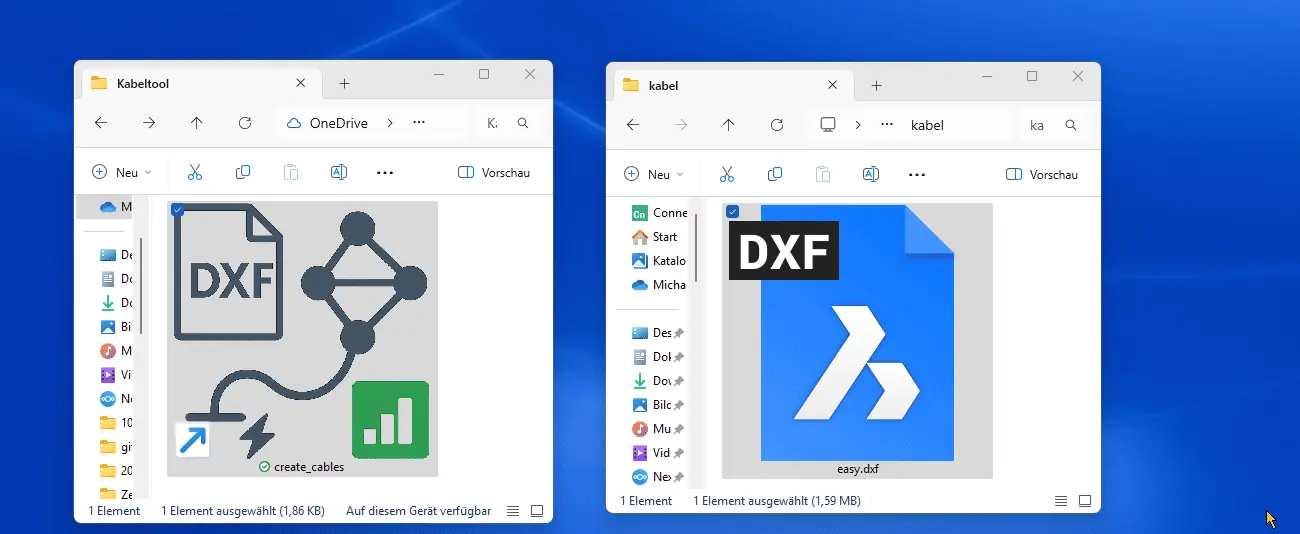Screen dimensions: 1300x534
Task: Open the Neu dropdown in kabel window
Action: click(x=654, y=174)
